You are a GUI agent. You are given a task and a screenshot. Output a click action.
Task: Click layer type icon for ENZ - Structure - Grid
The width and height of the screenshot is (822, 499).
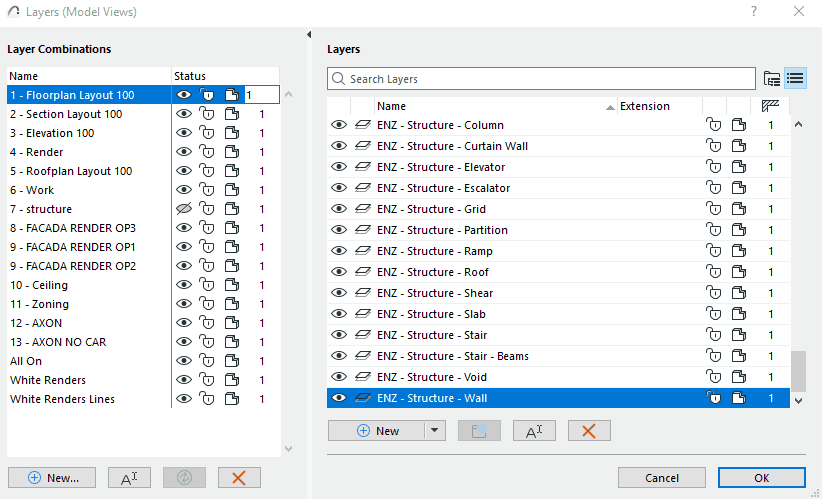pos(362,209)
